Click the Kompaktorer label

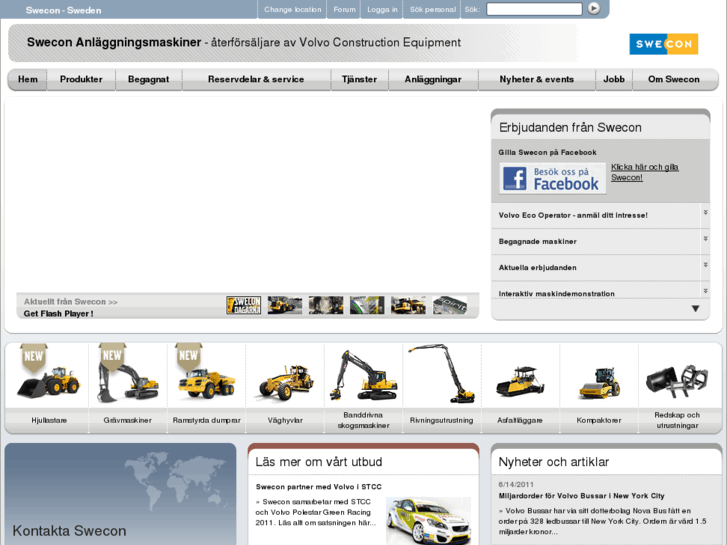tap(599, 420)
